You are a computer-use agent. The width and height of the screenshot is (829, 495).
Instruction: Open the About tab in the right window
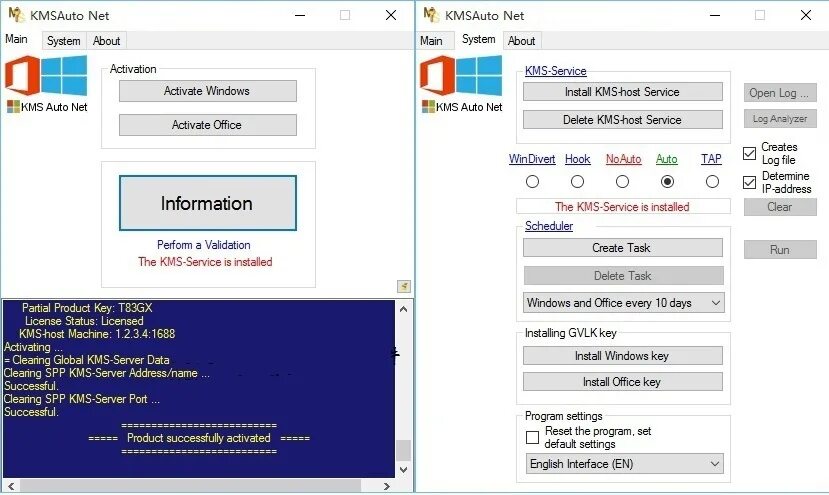[x=521, y=41]
